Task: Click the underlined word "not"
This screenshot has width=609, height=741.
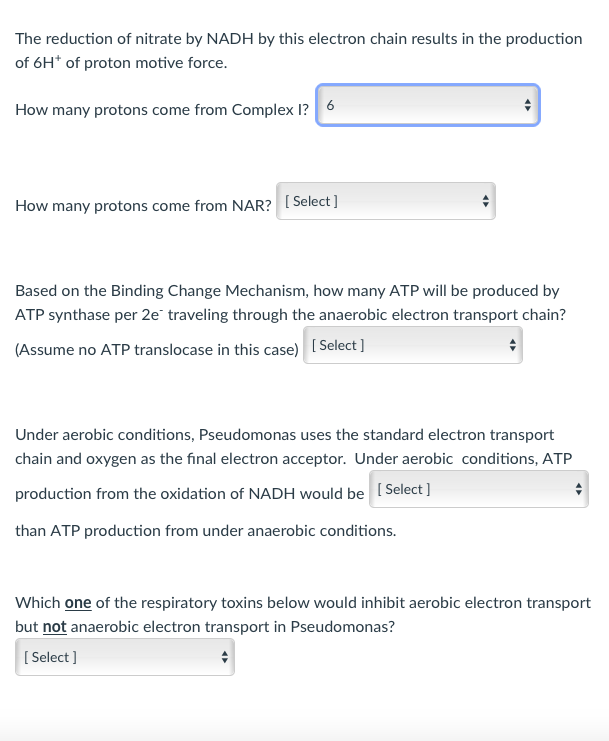Action: pyautogui.click(x=54, y=627)
